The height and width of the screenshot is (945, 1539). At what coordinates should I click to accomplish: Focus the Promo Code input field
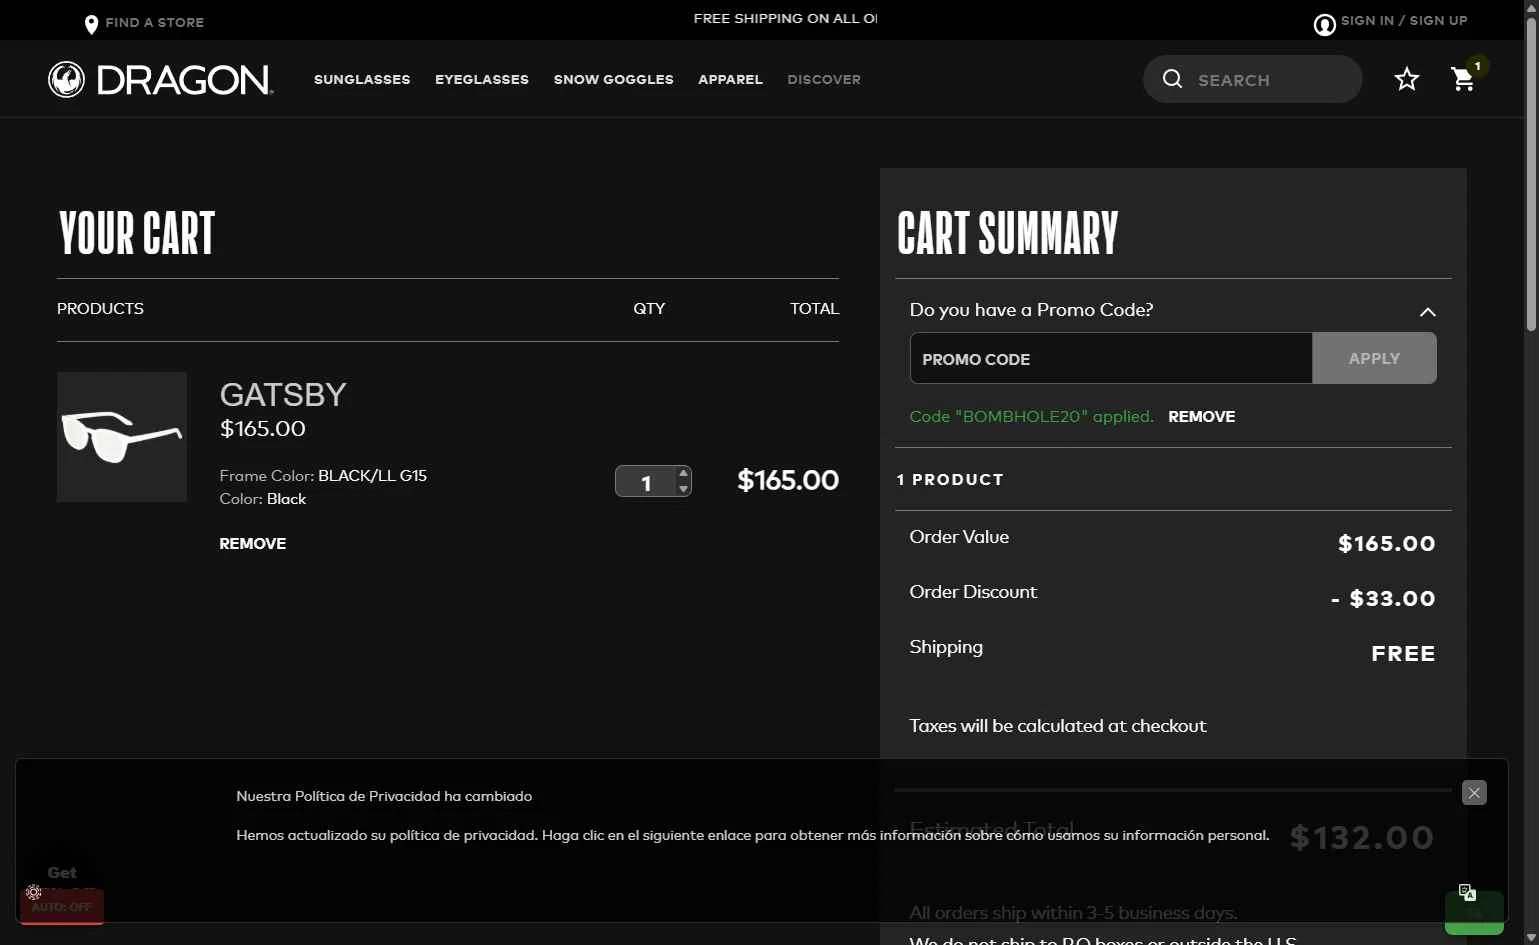point(1111,358)
